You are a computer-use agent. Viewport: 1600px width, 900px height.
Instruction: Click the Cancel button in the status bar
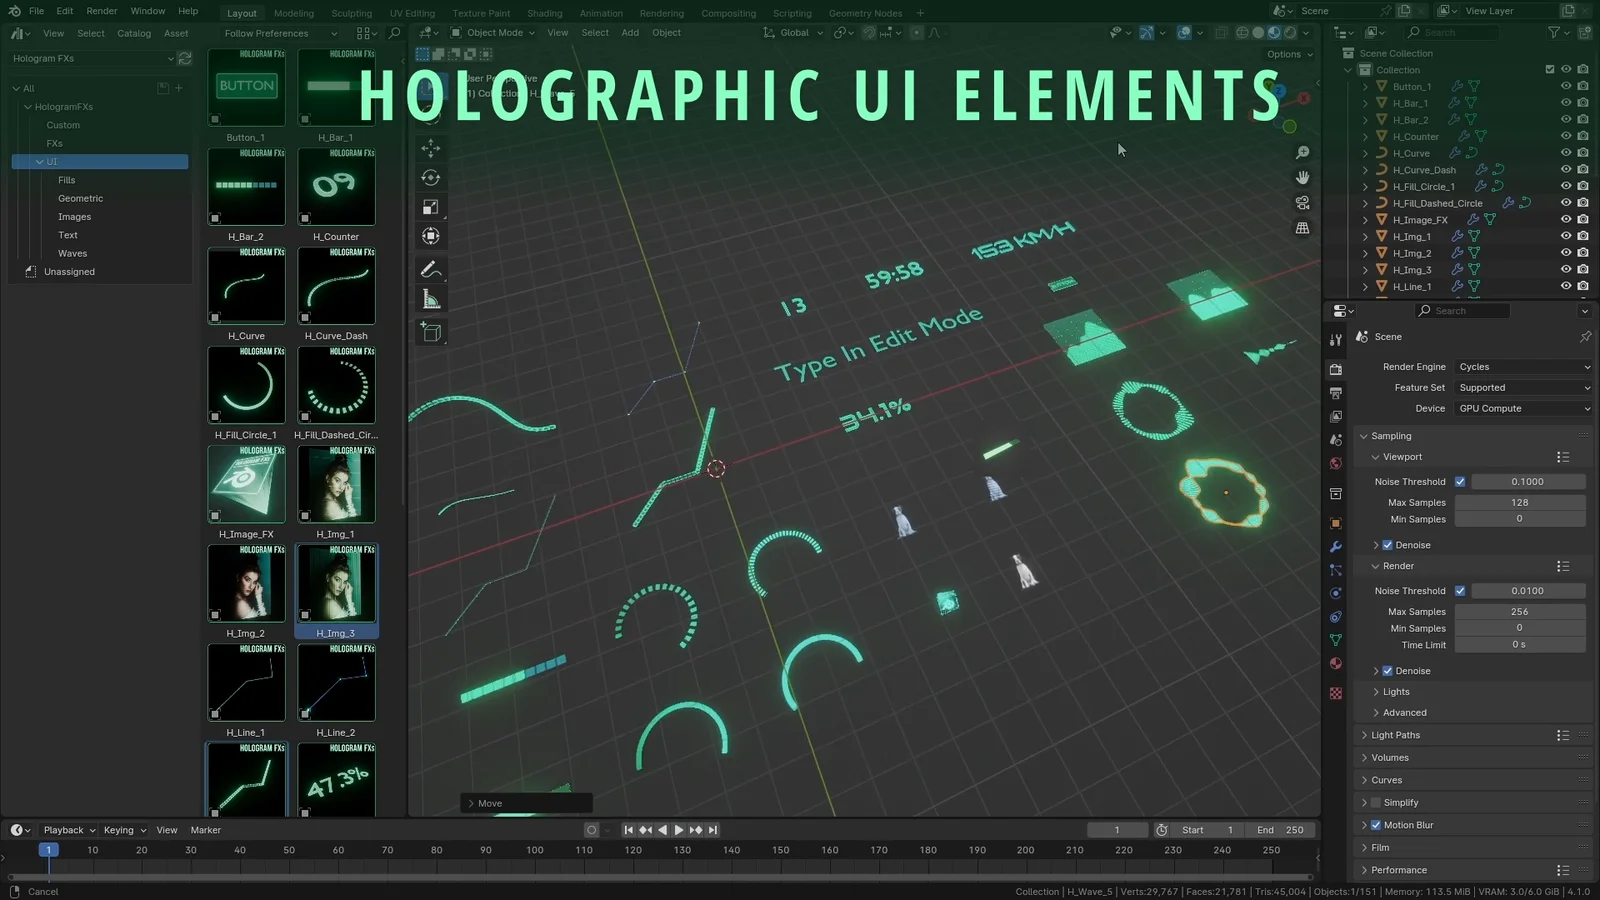(42, 891)
